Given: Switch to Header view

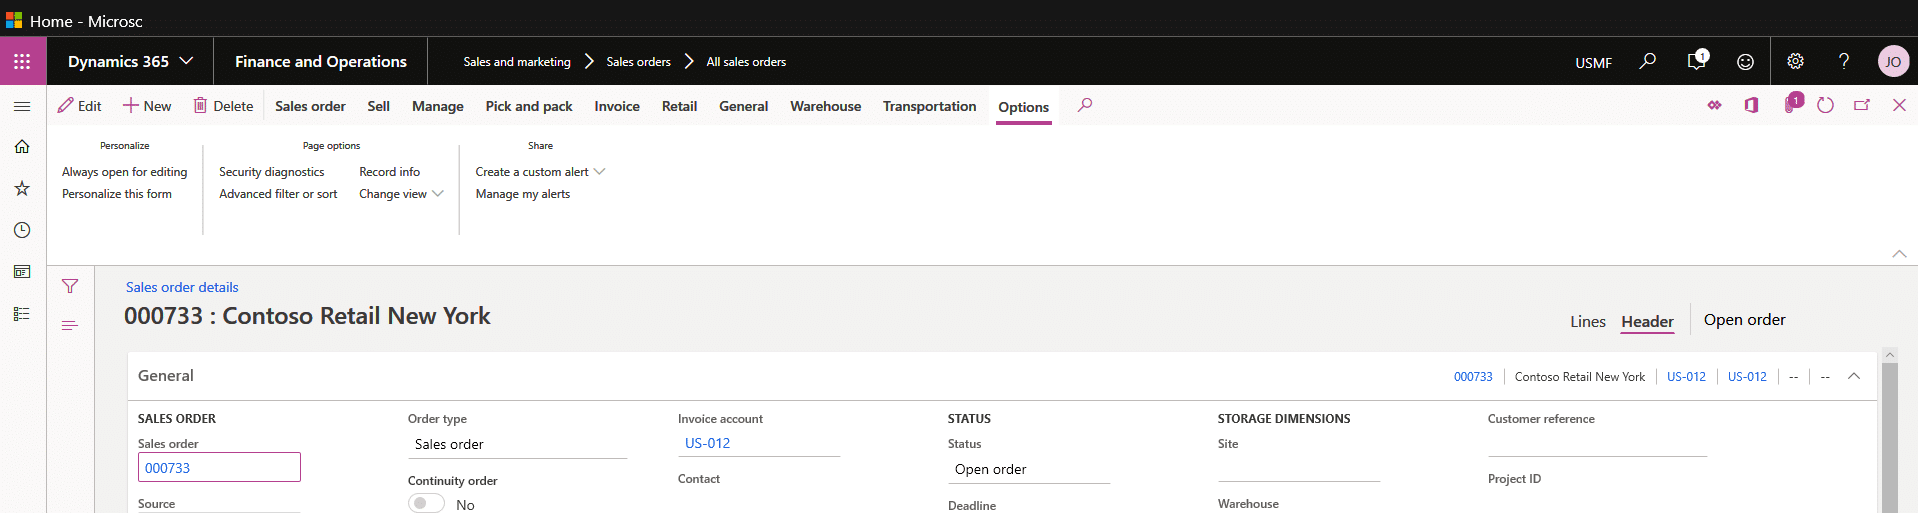Looking at the screenshot, I should [x=1647, y=322].
